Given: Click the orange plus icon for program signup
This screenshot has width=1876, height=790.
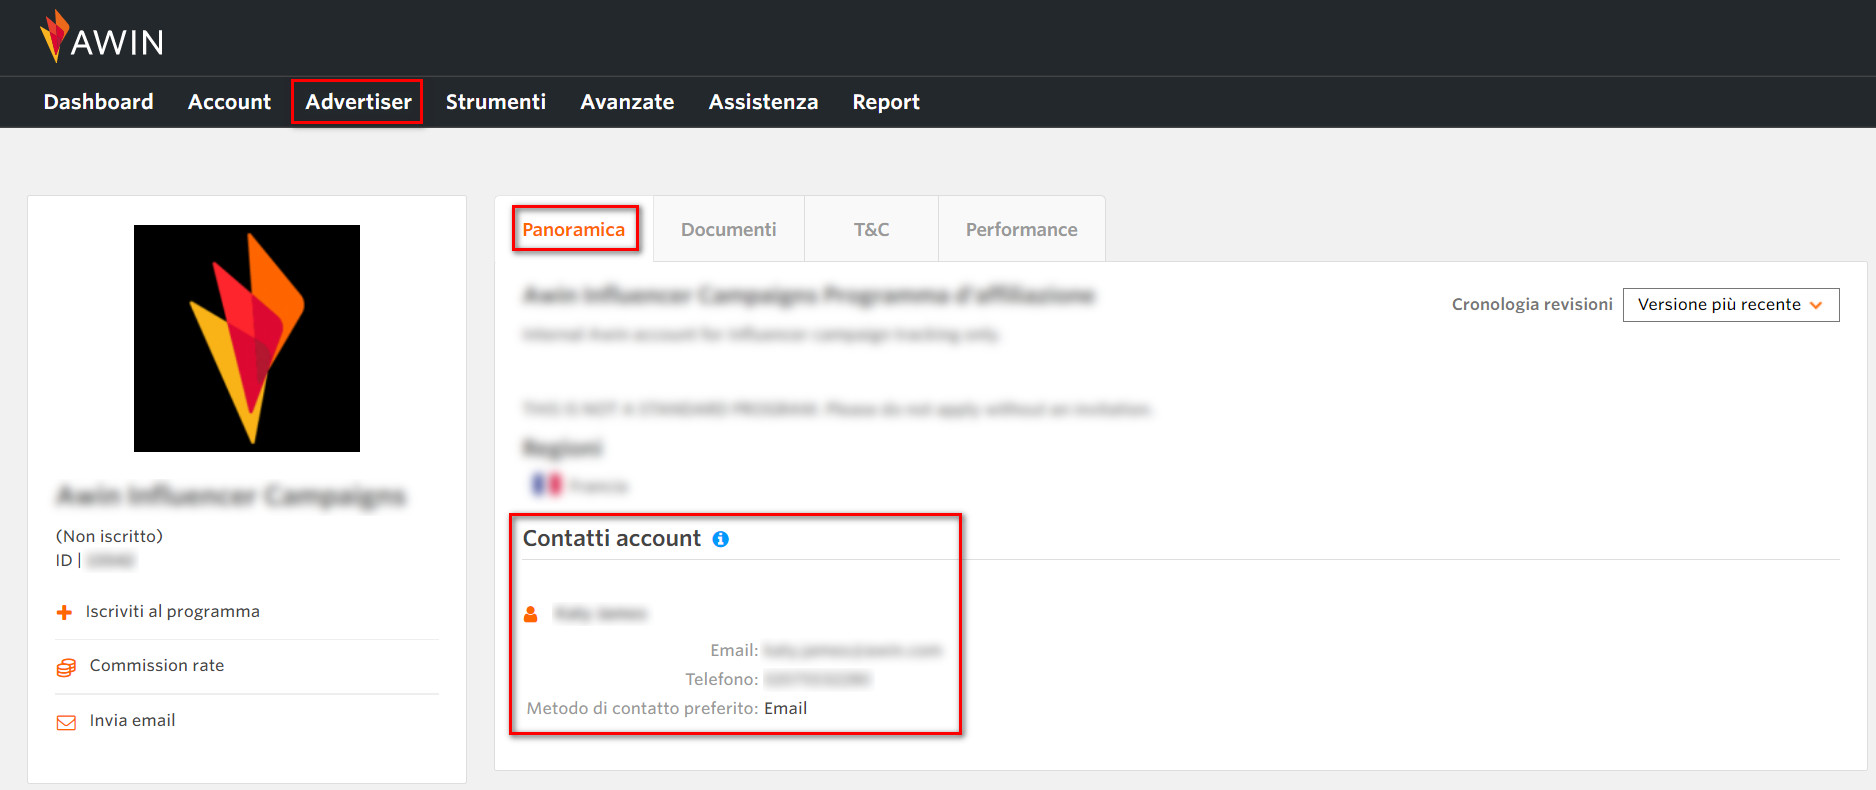Looking at the screenshot, I should (x=64, y=612).
